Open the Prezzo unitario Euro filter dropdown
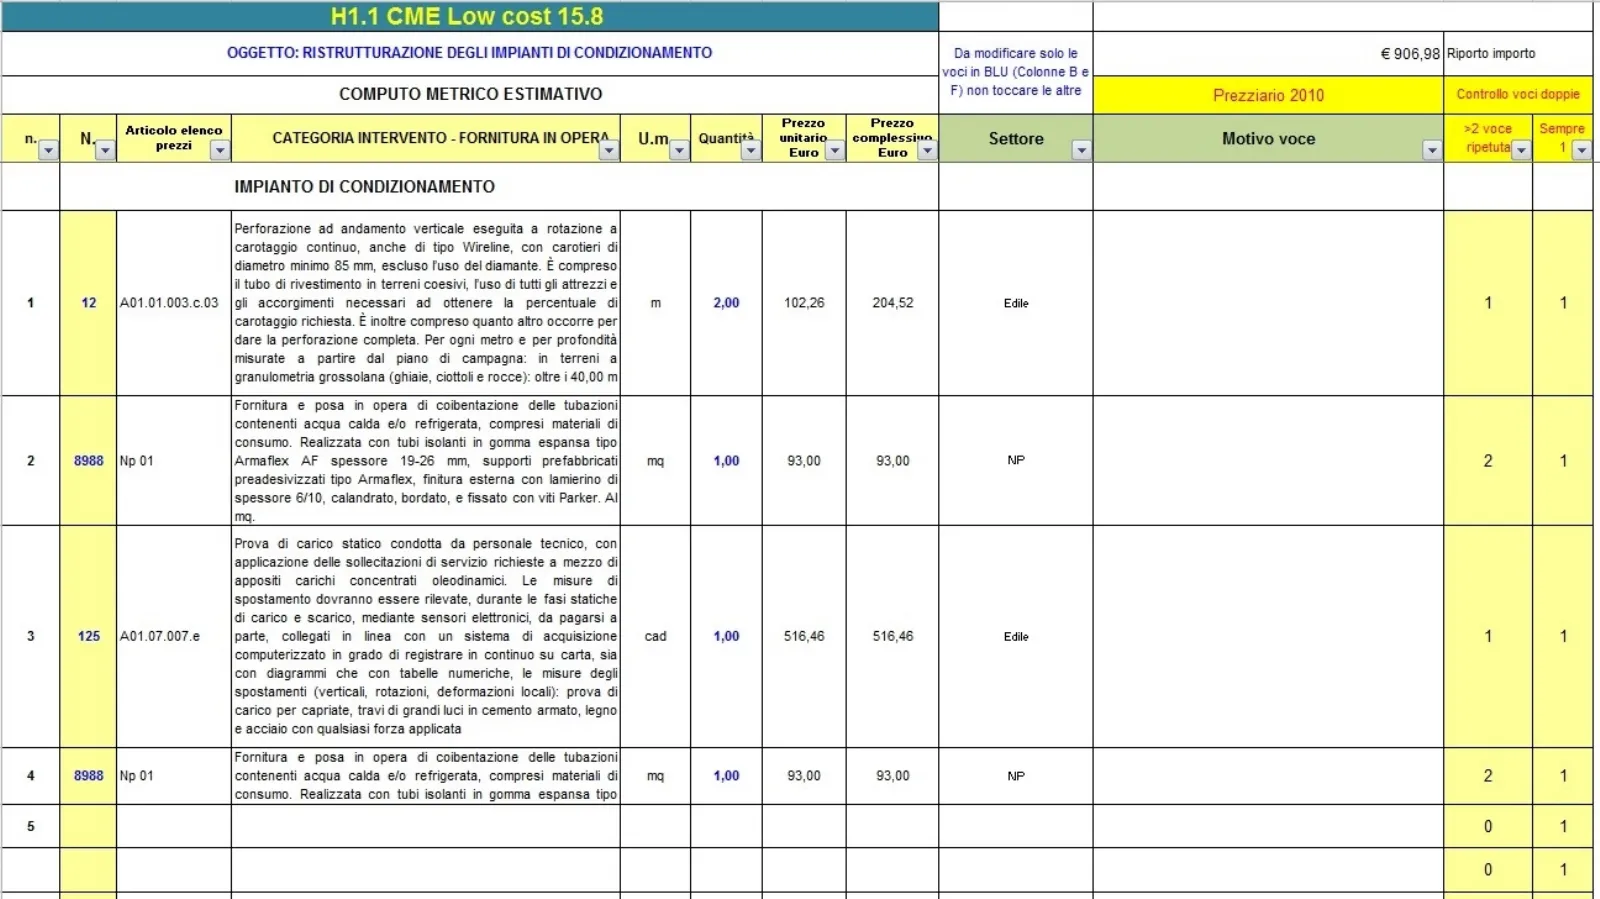 (835, 150)
